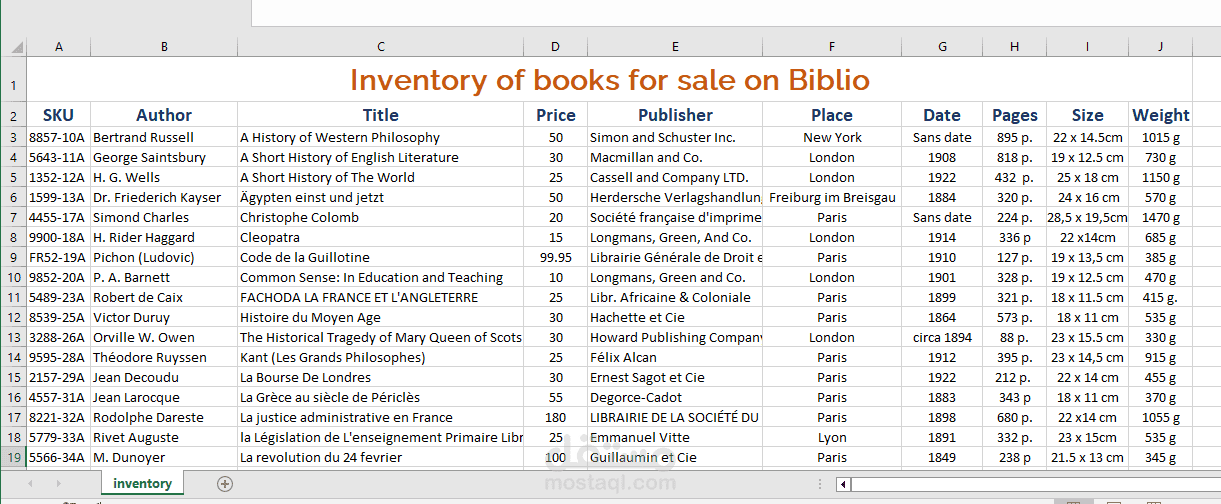
Task: Click previous sheet navigation arrow
Action: click(30, 484)
